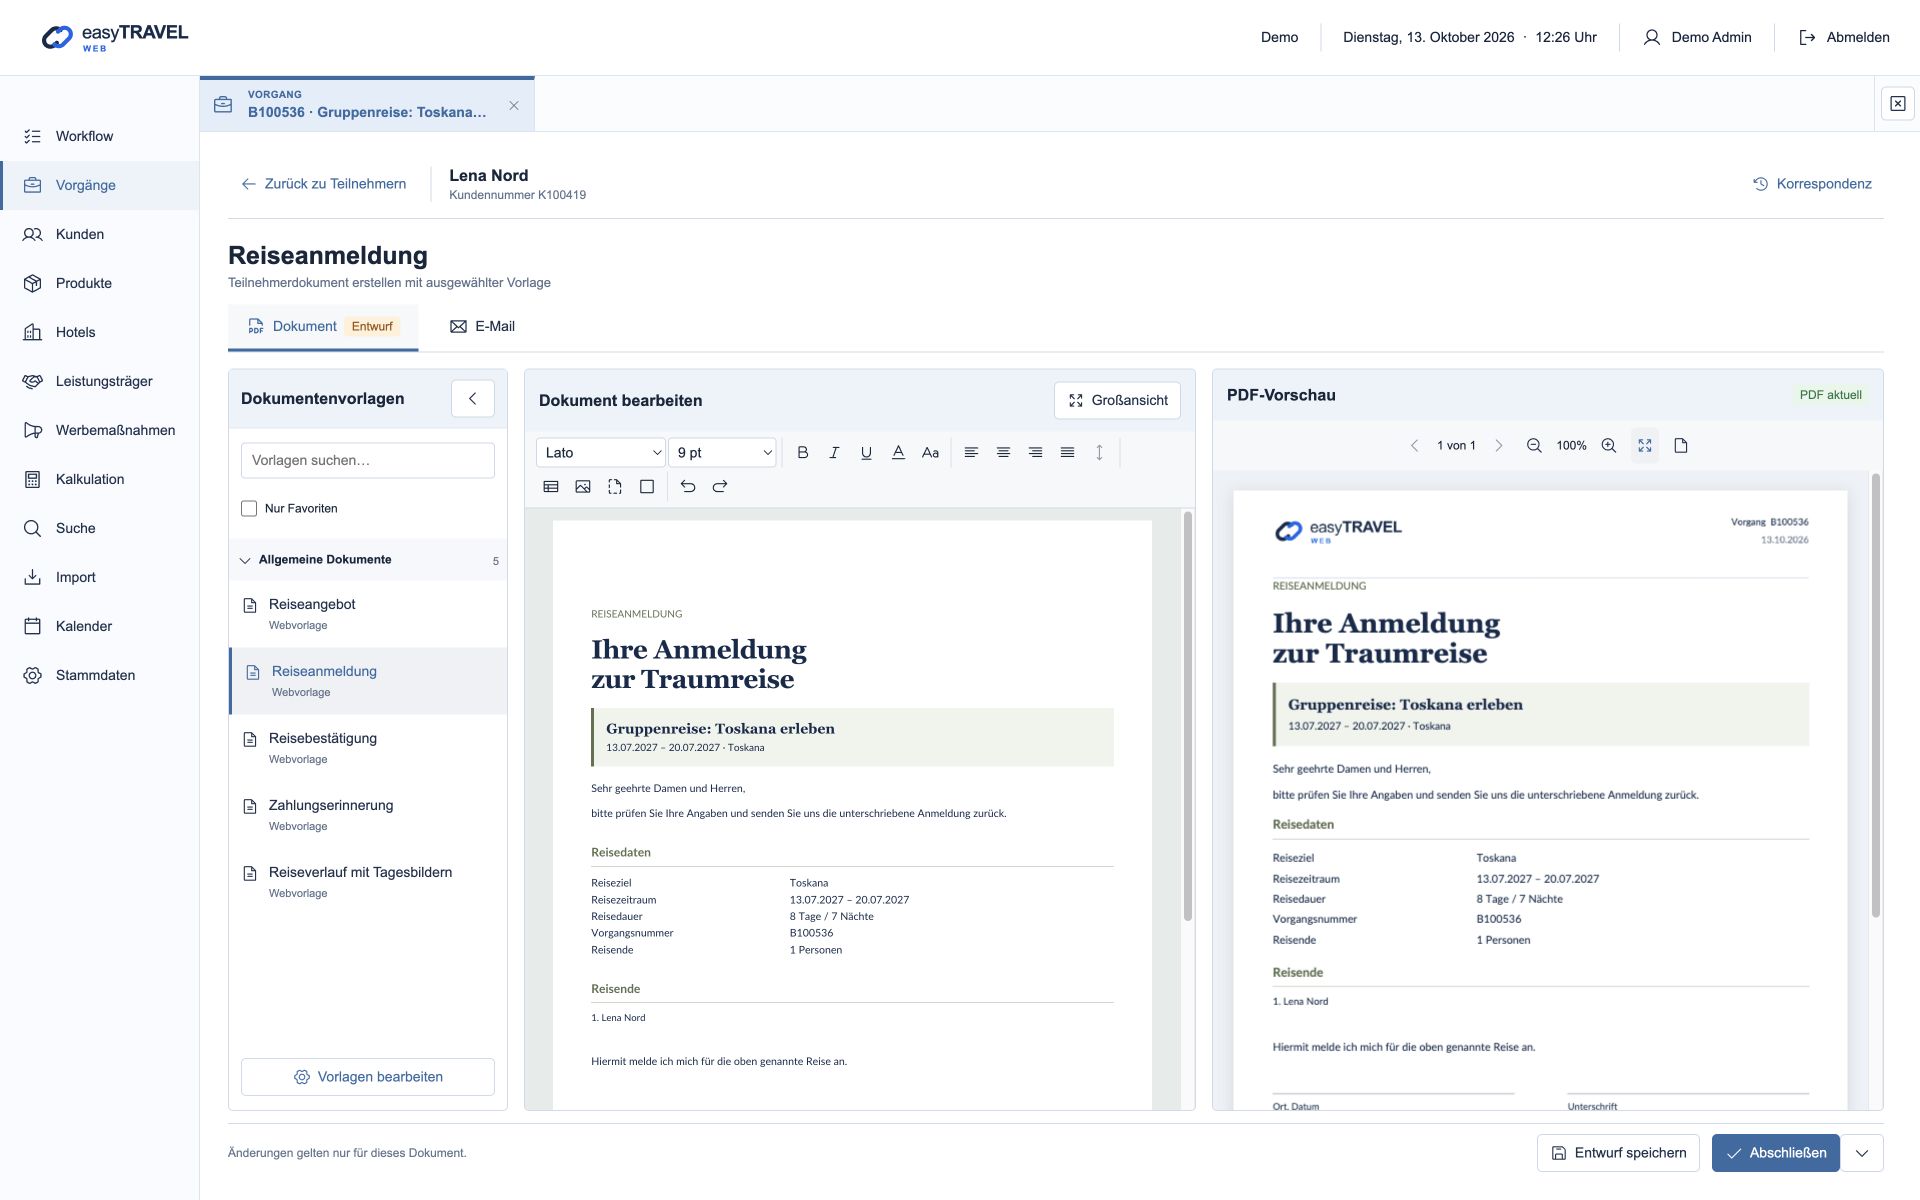The width and height of the screenshot is (1920, 1200).
Task: Toggle italic text formatting
Action: pyautogui.click(x=834, y=453)
